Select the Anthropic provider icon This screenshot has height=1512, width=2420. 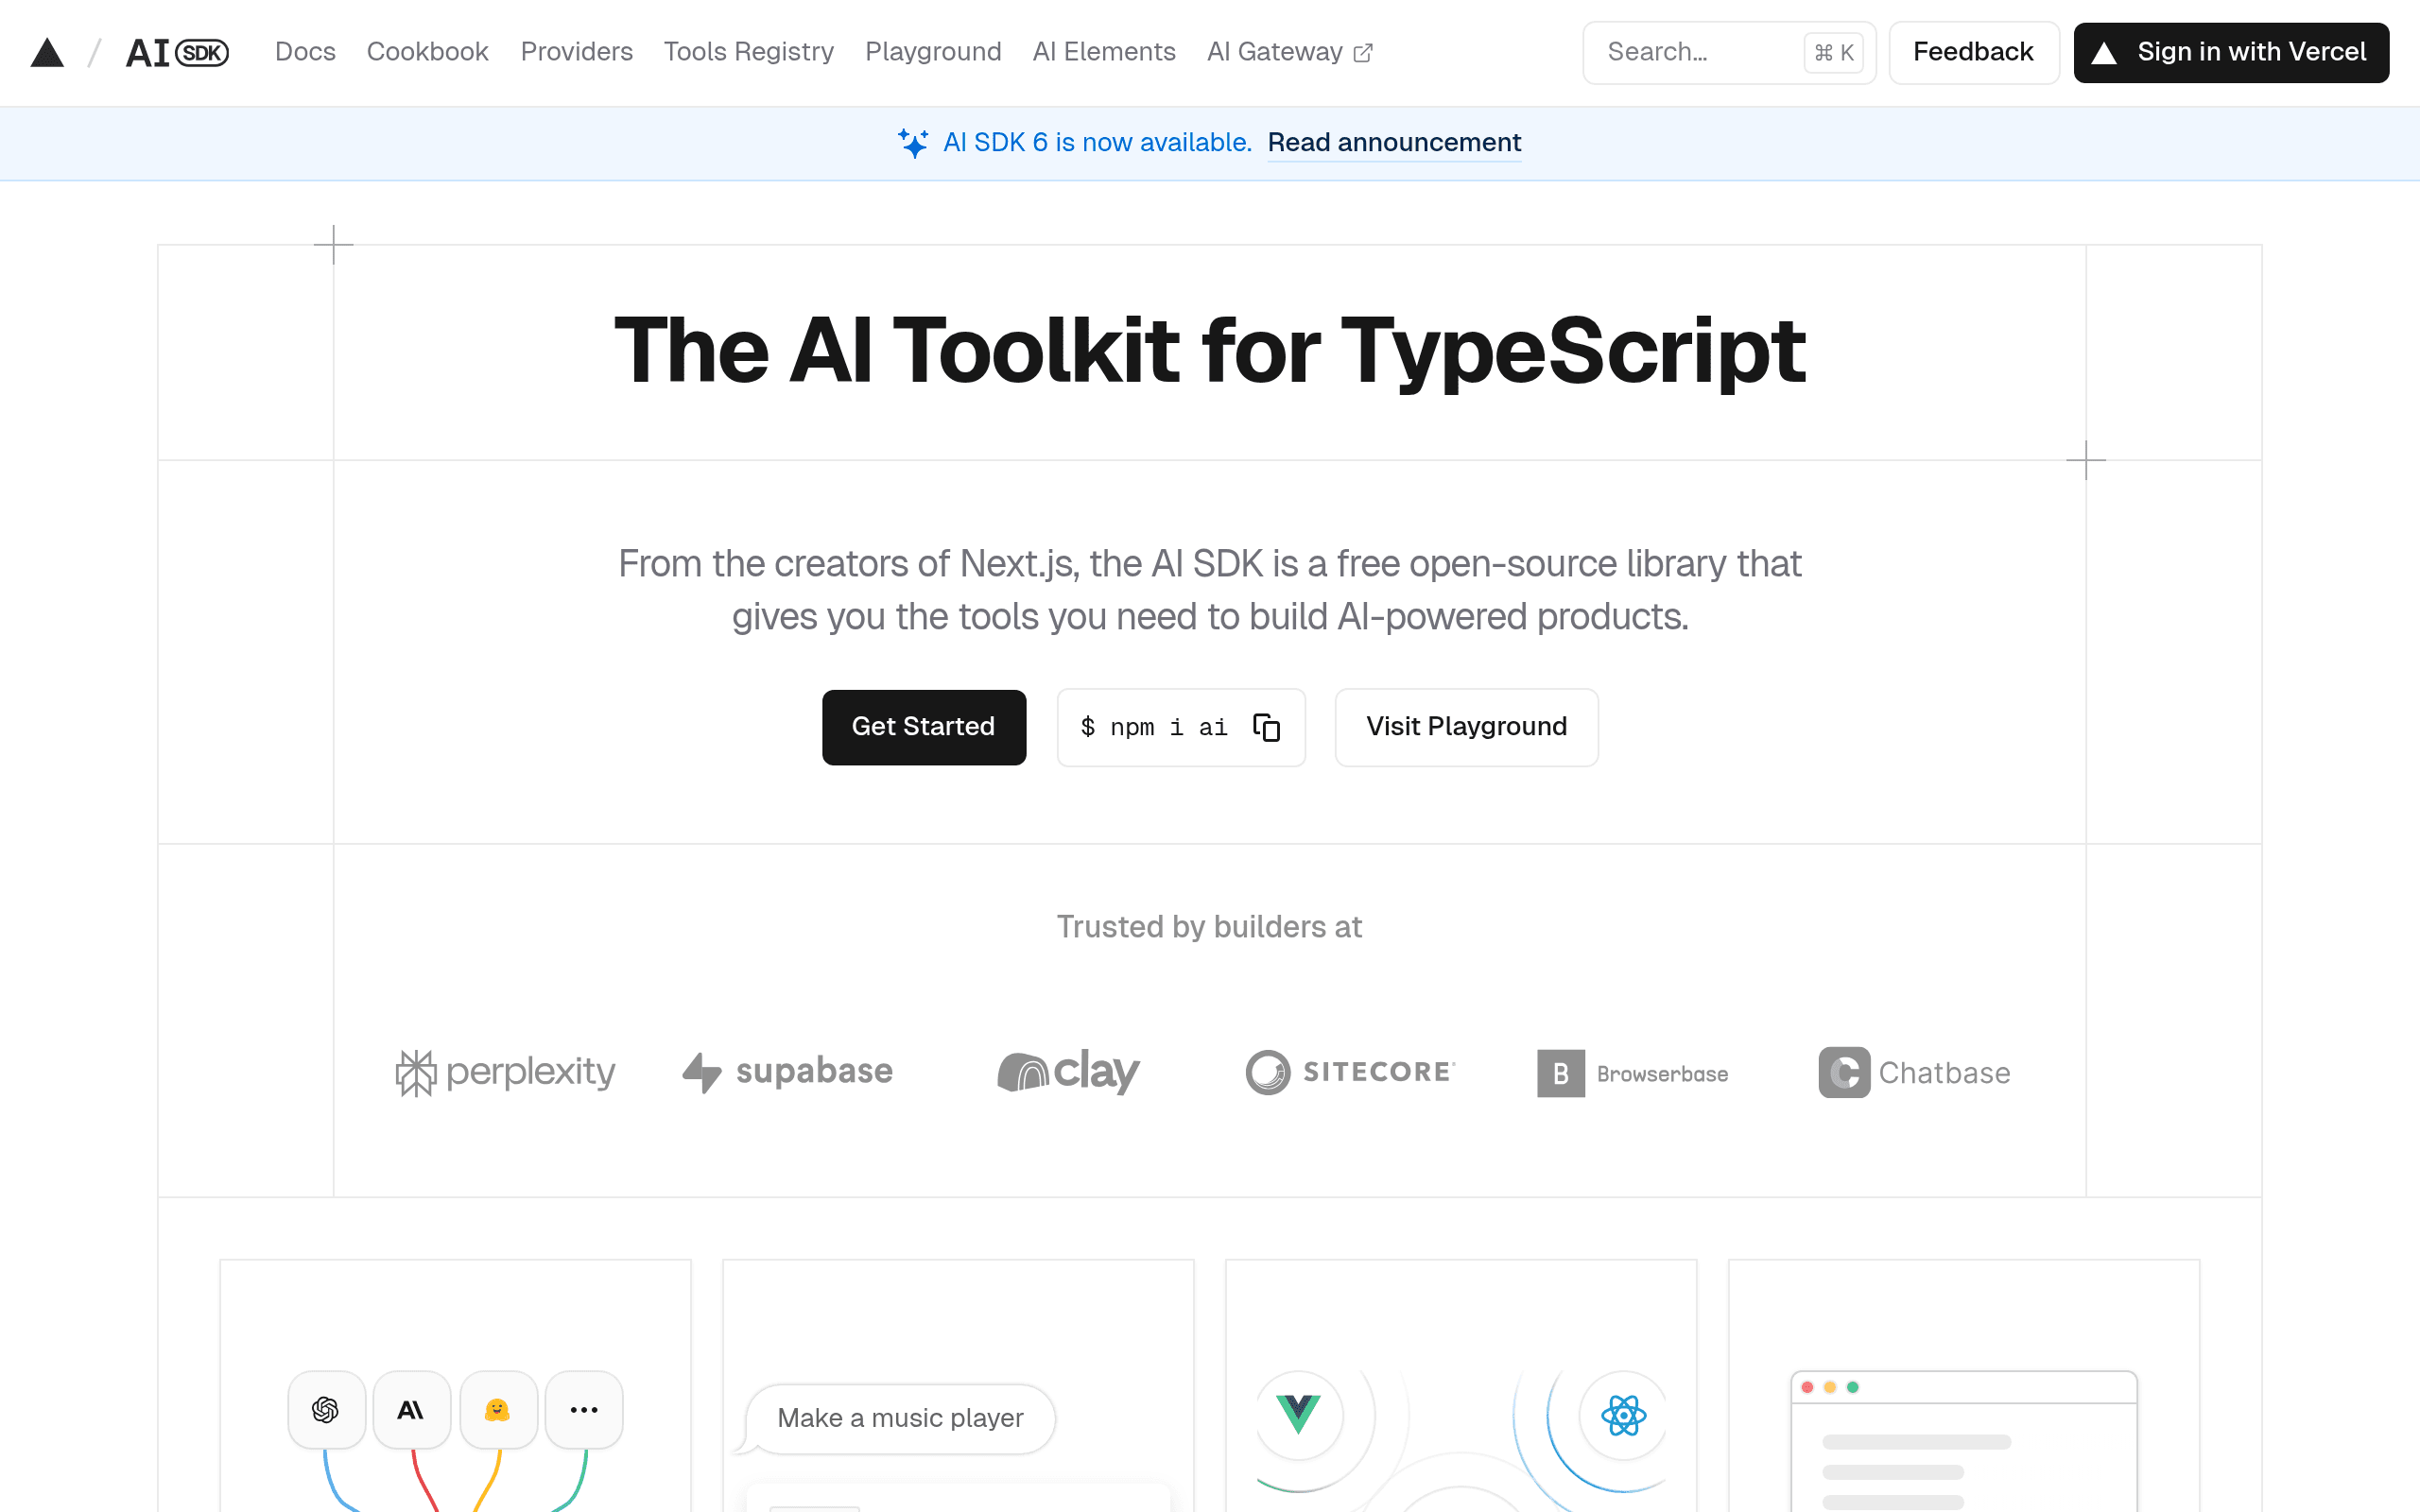click(411, 1410)
